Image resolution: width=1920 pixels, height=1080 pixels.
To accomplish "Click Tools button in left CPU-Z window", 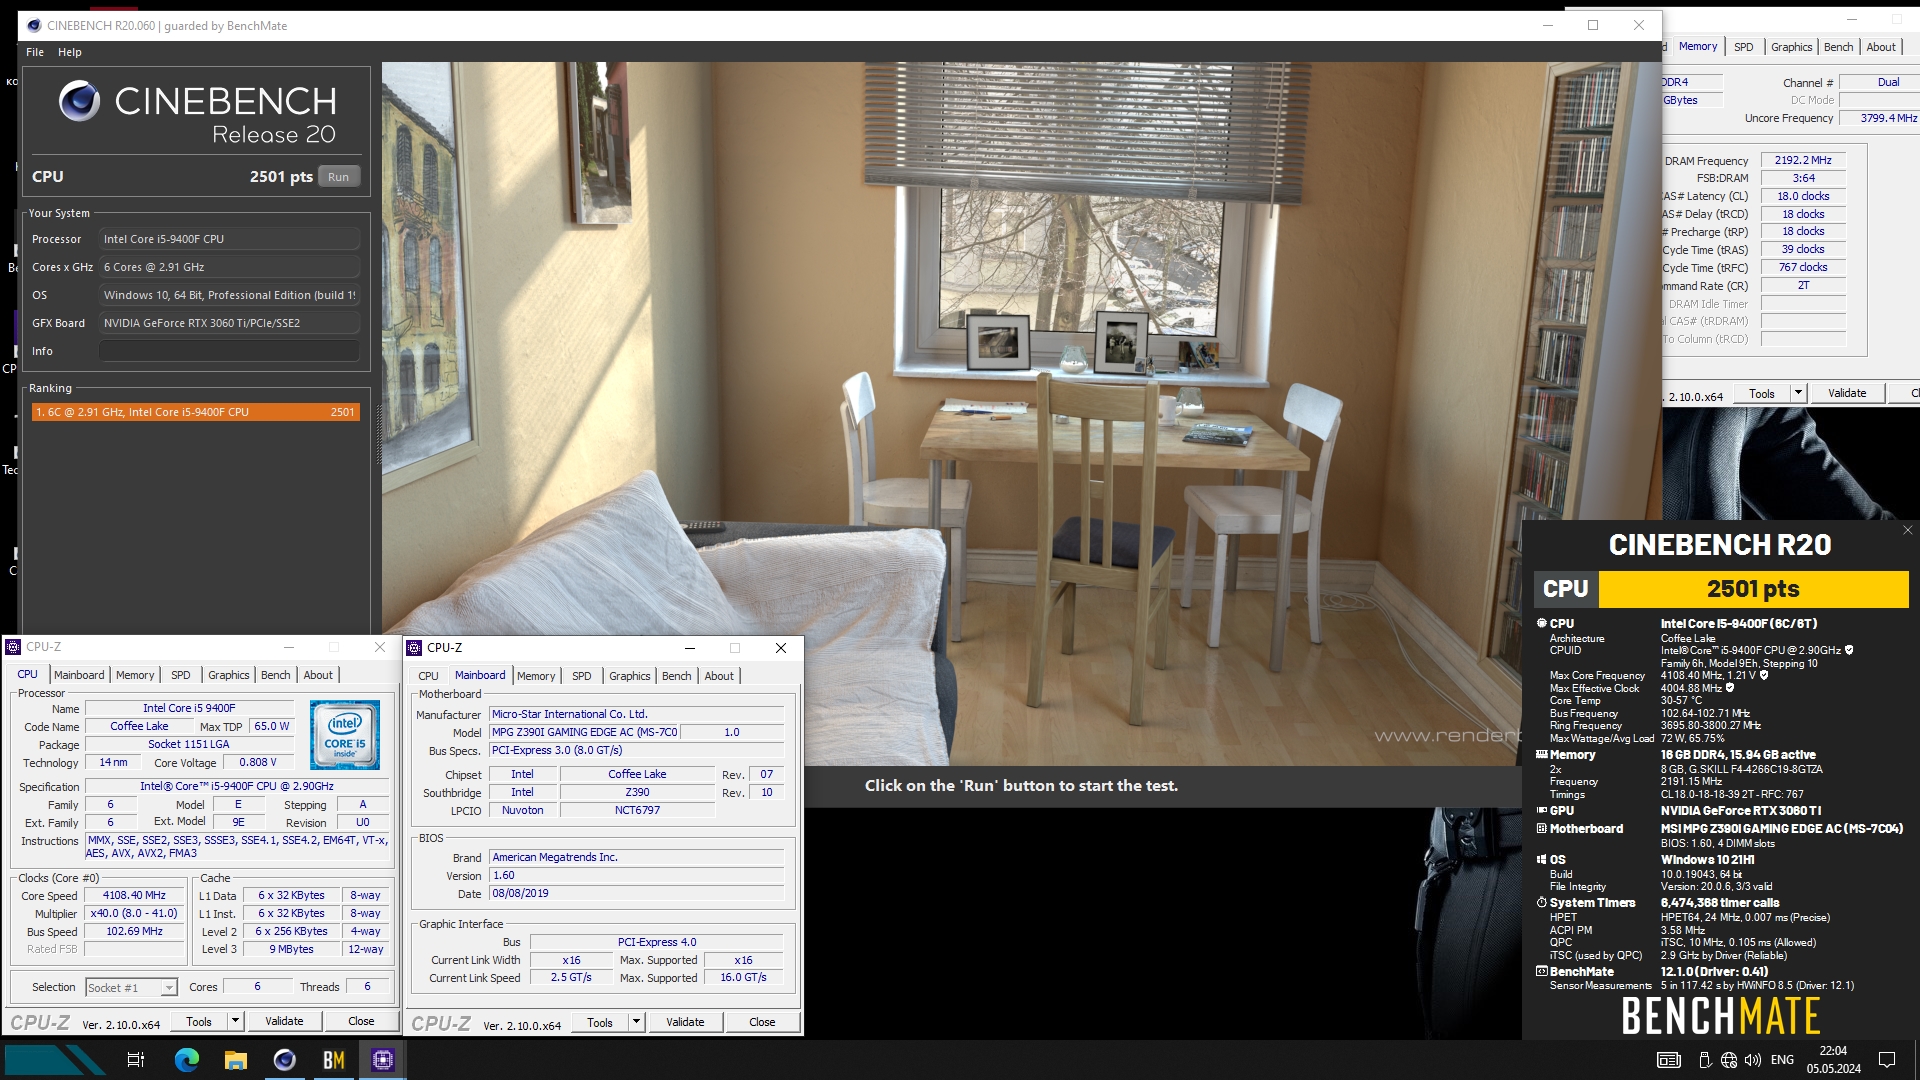I will tap(199, 1021).
